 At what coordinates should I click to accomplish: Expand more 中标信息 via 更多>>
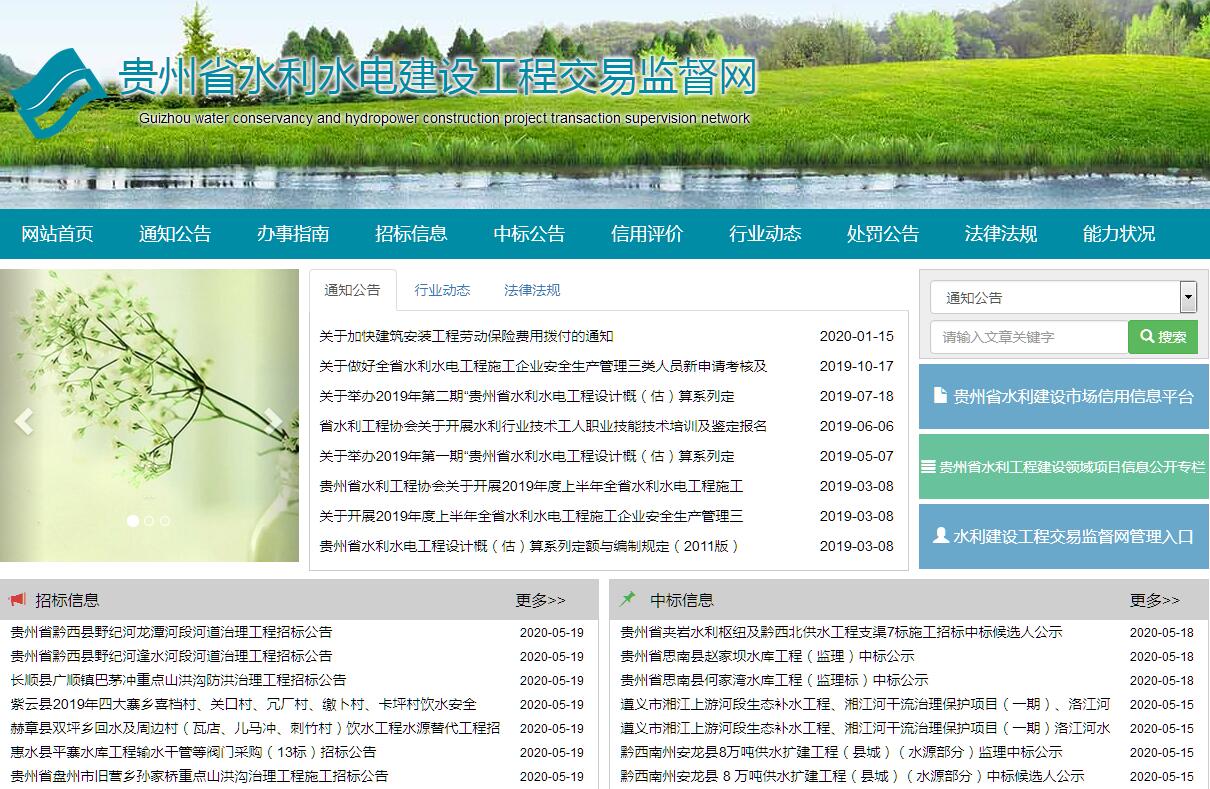coord(1154,600)
